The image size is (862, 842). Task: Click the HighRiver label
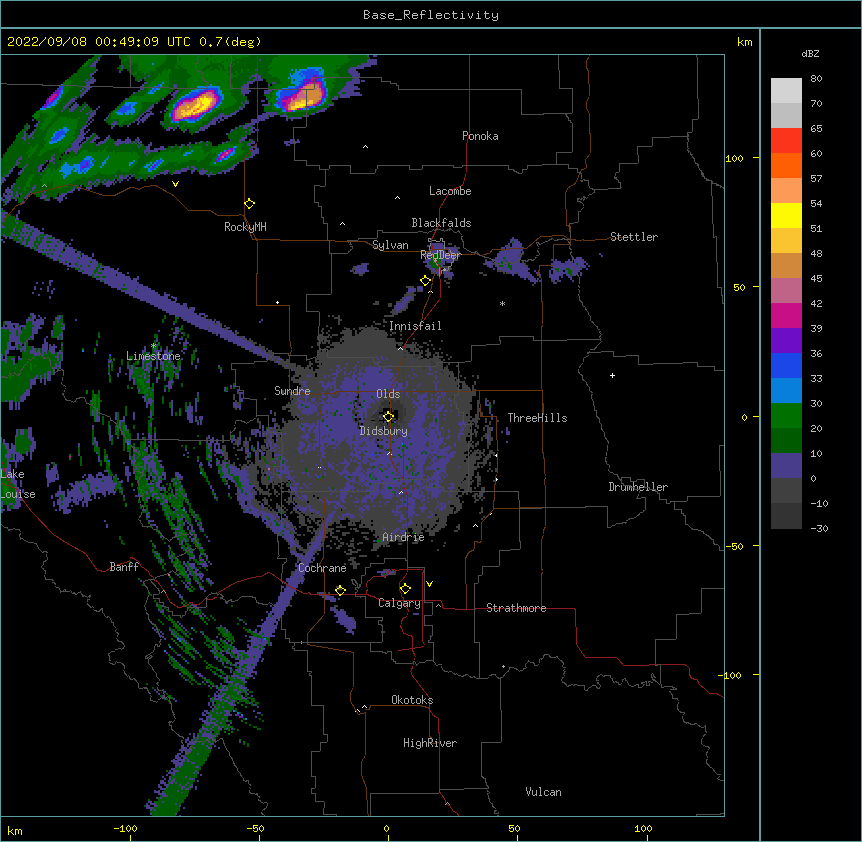point(430,743)
